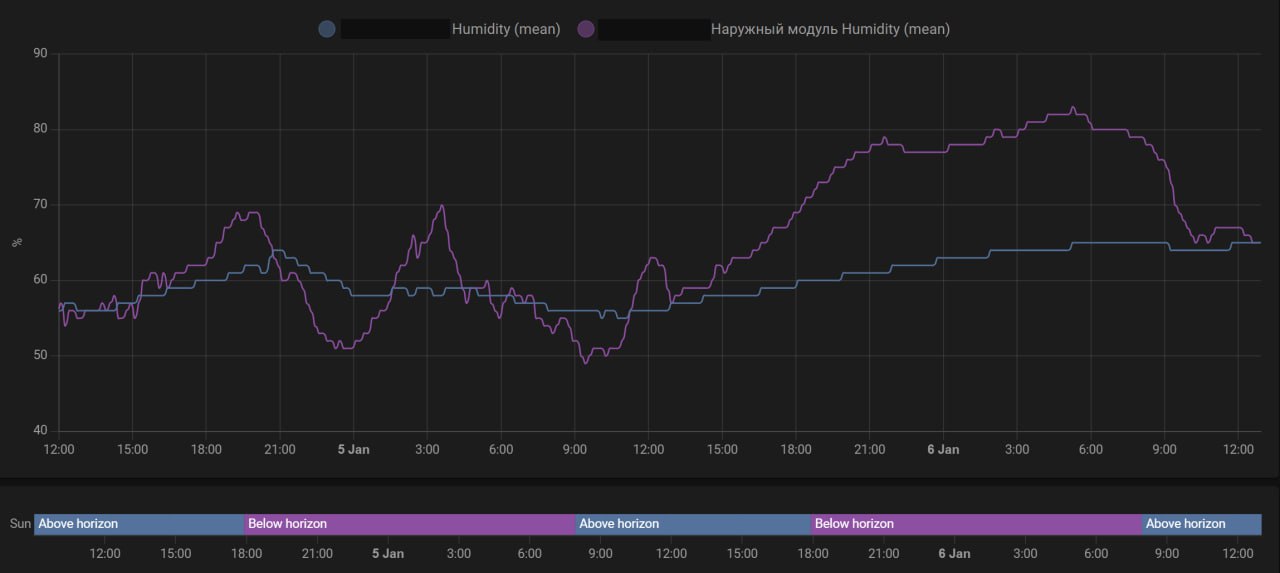Click '6 Jan' on Sun timeline axis
Image resolution: width=1280 pixels, height=573 pixels.
[954, 554]
